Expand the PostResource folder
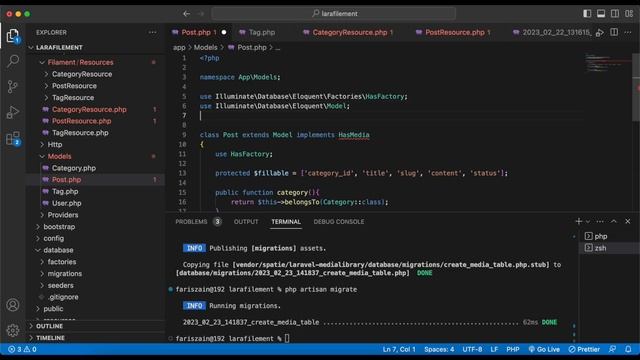The height and width of the screenshot is (360, 640). tap(74, 86)
